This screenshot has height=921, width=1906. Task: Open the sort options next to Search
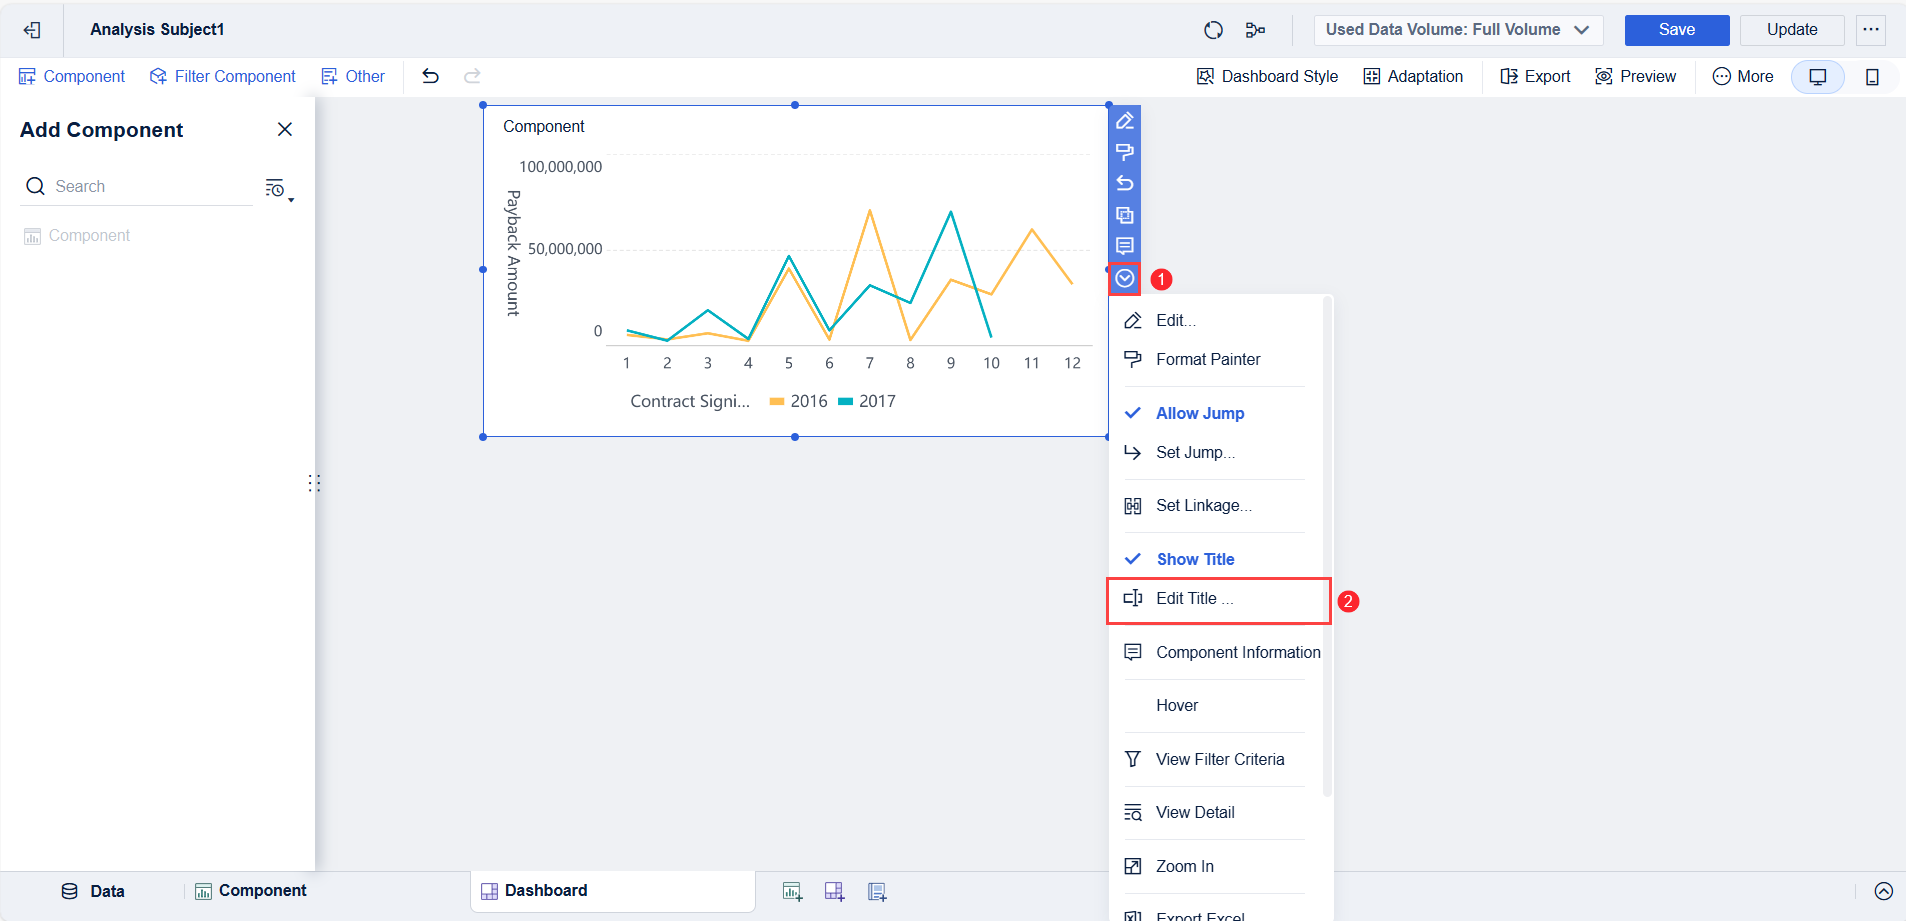coord(279,188)
